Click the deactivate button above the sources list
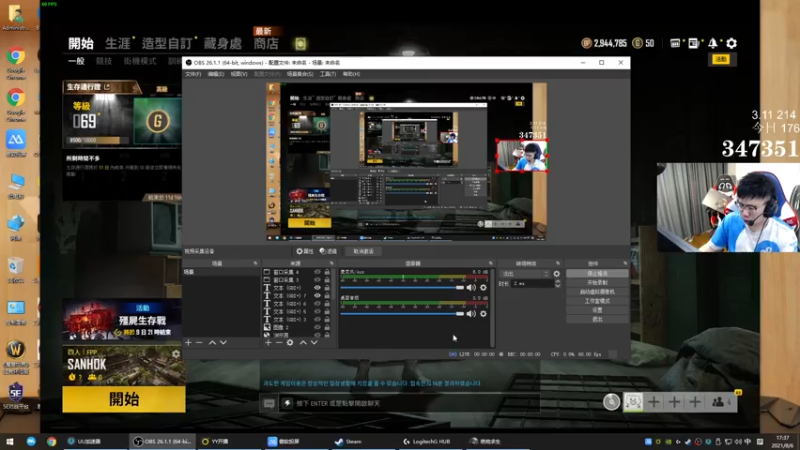This screenshot has height=450, width=800. click(363, 251)
